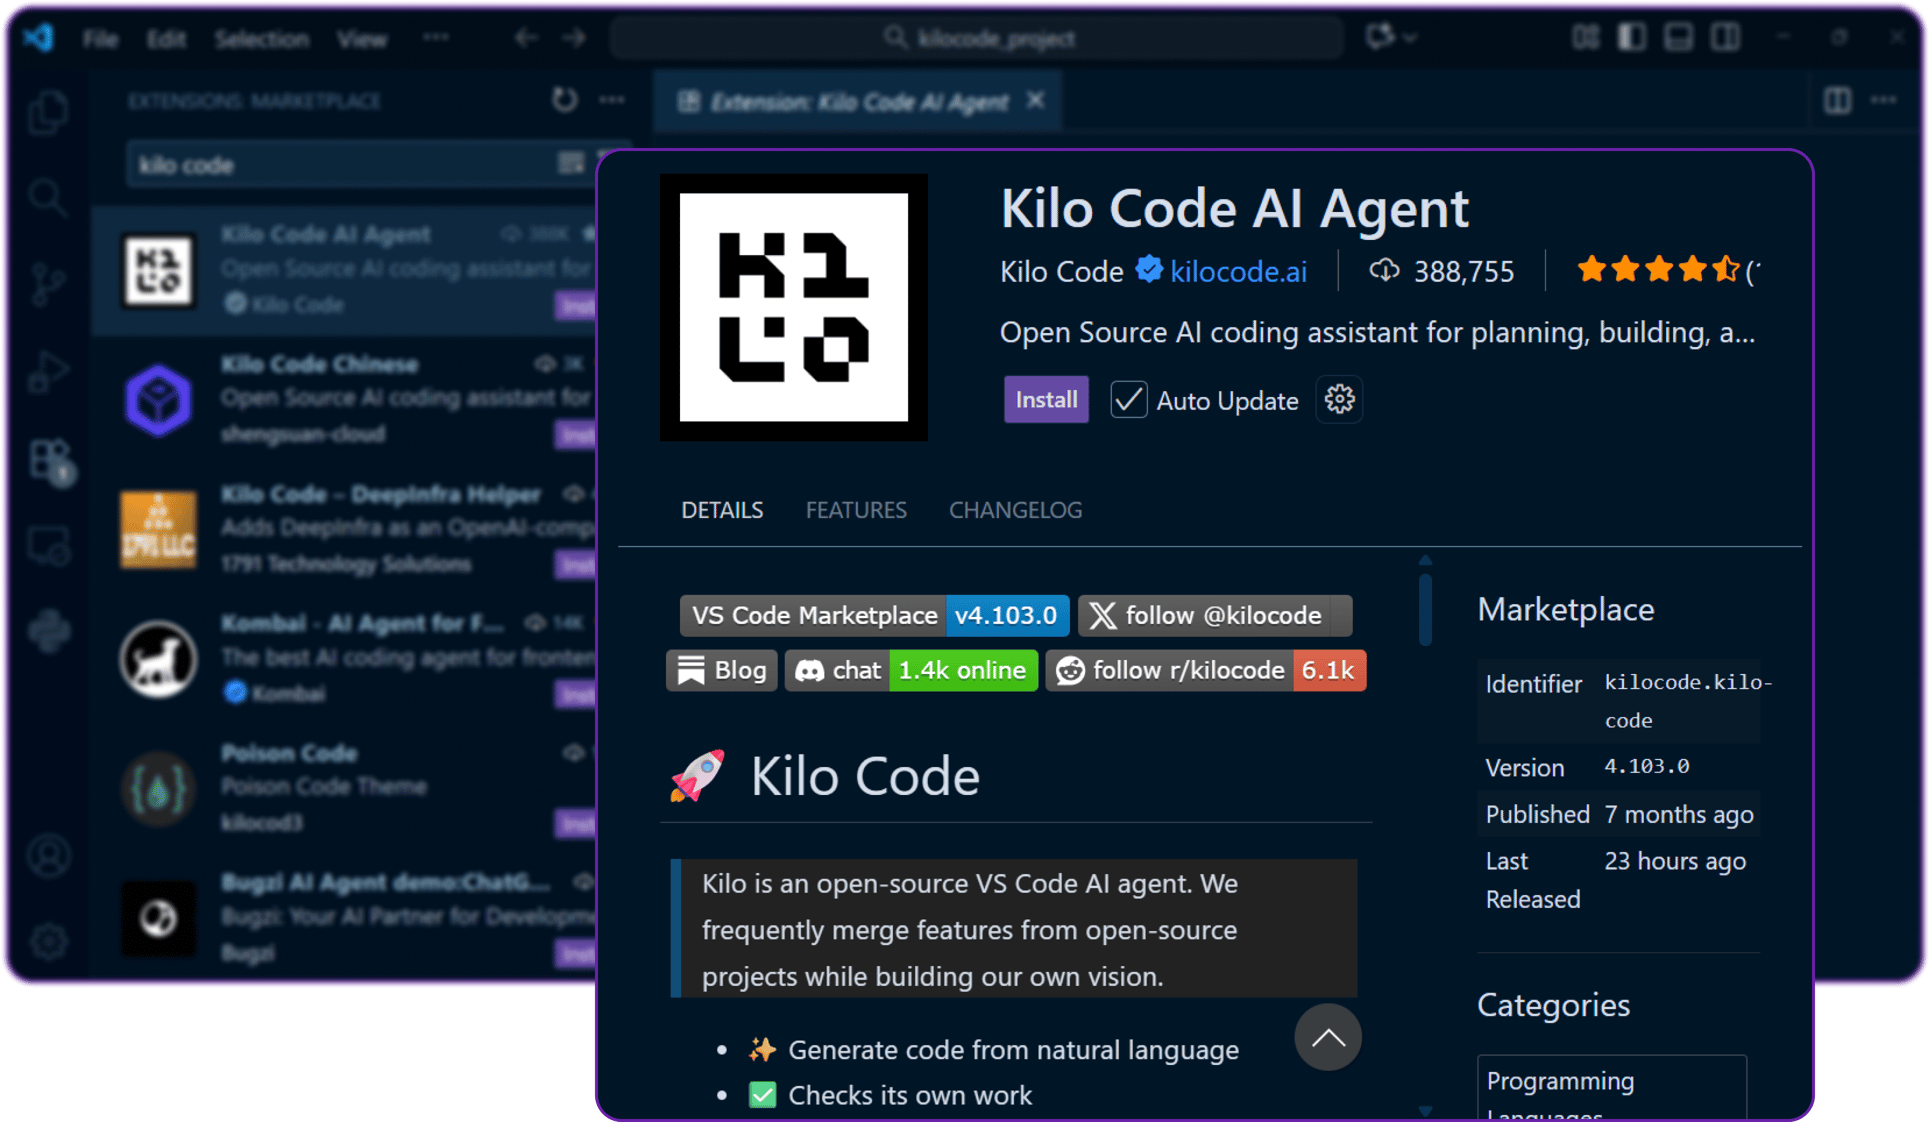This screenshot has height=1122, width=1930.
Task: Open the extensions view more actions menu
Action: [612, 100]
